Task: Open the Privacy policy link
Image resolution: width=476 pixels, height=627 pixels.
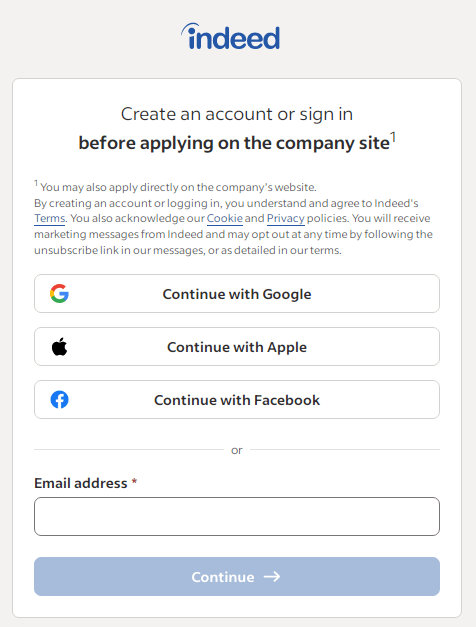Action: point(286,218)
